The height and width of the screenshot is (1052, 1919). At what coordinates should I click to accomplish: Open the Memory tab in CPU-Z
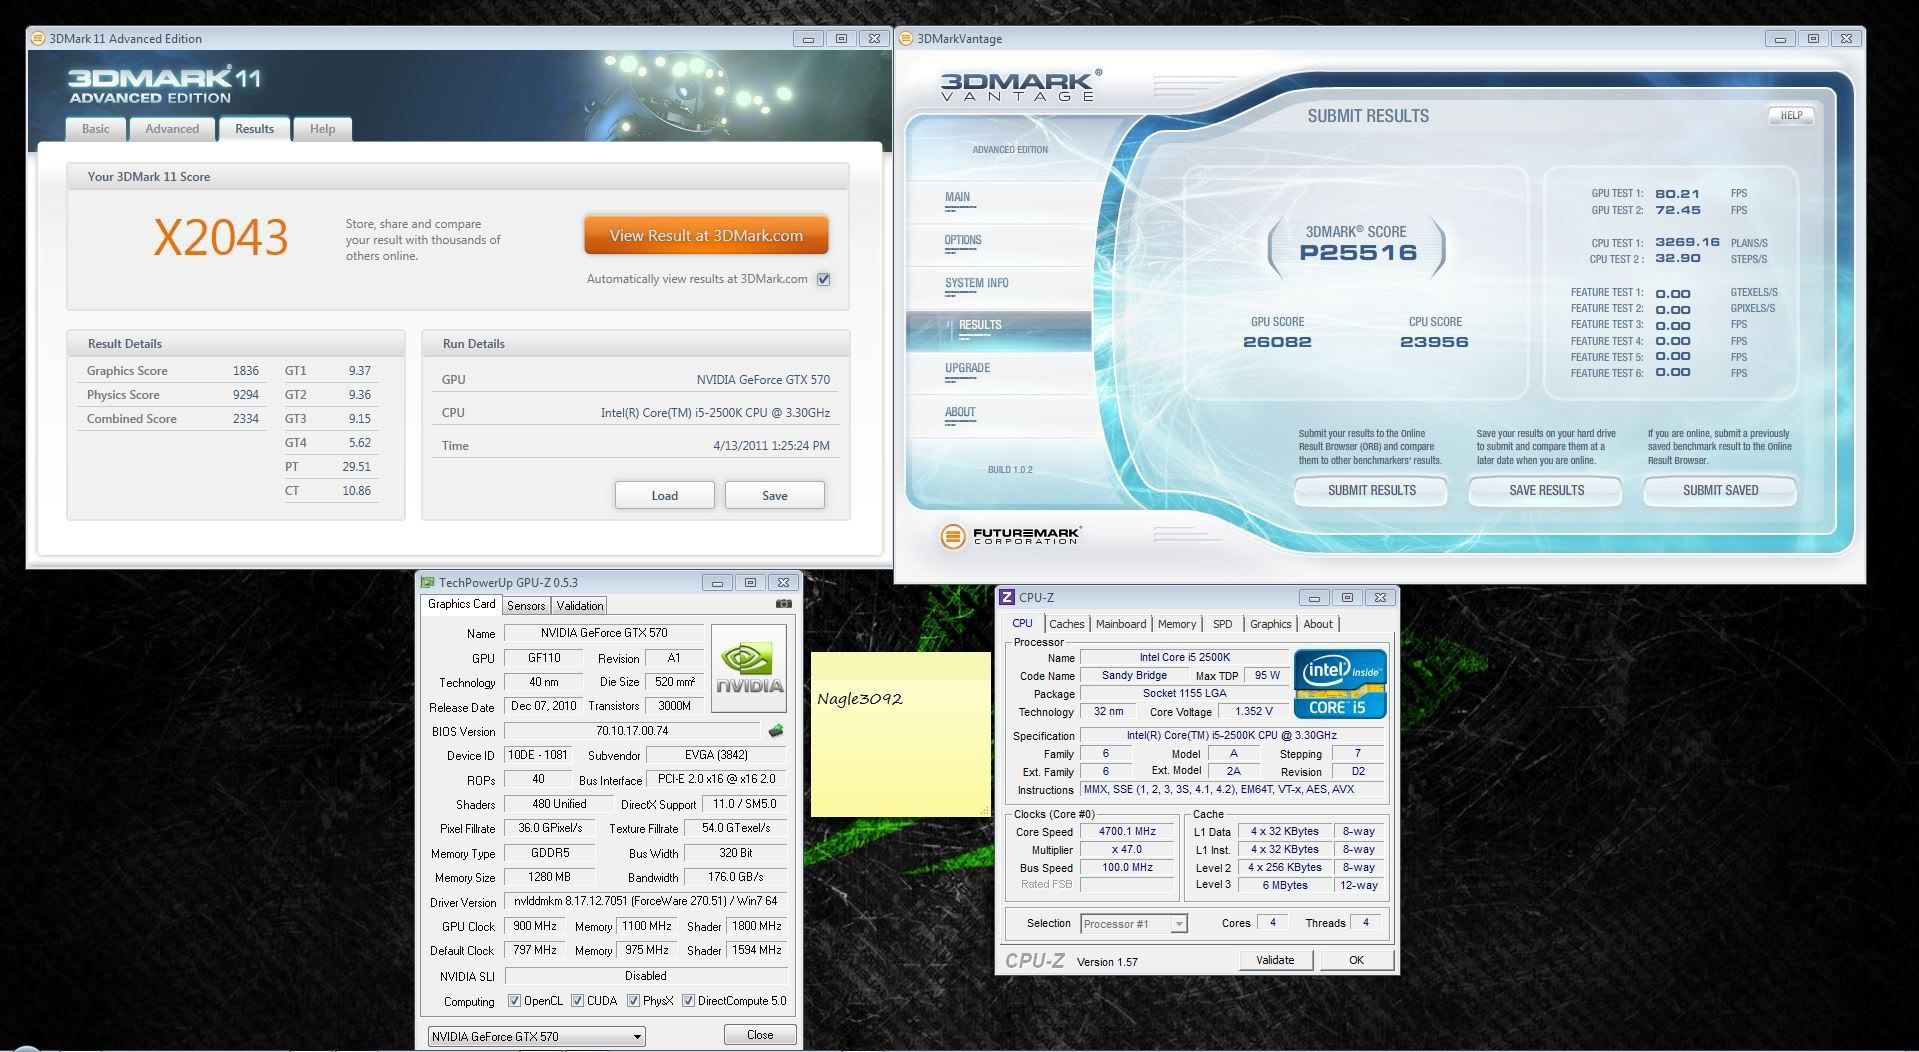coord(1177,624)
